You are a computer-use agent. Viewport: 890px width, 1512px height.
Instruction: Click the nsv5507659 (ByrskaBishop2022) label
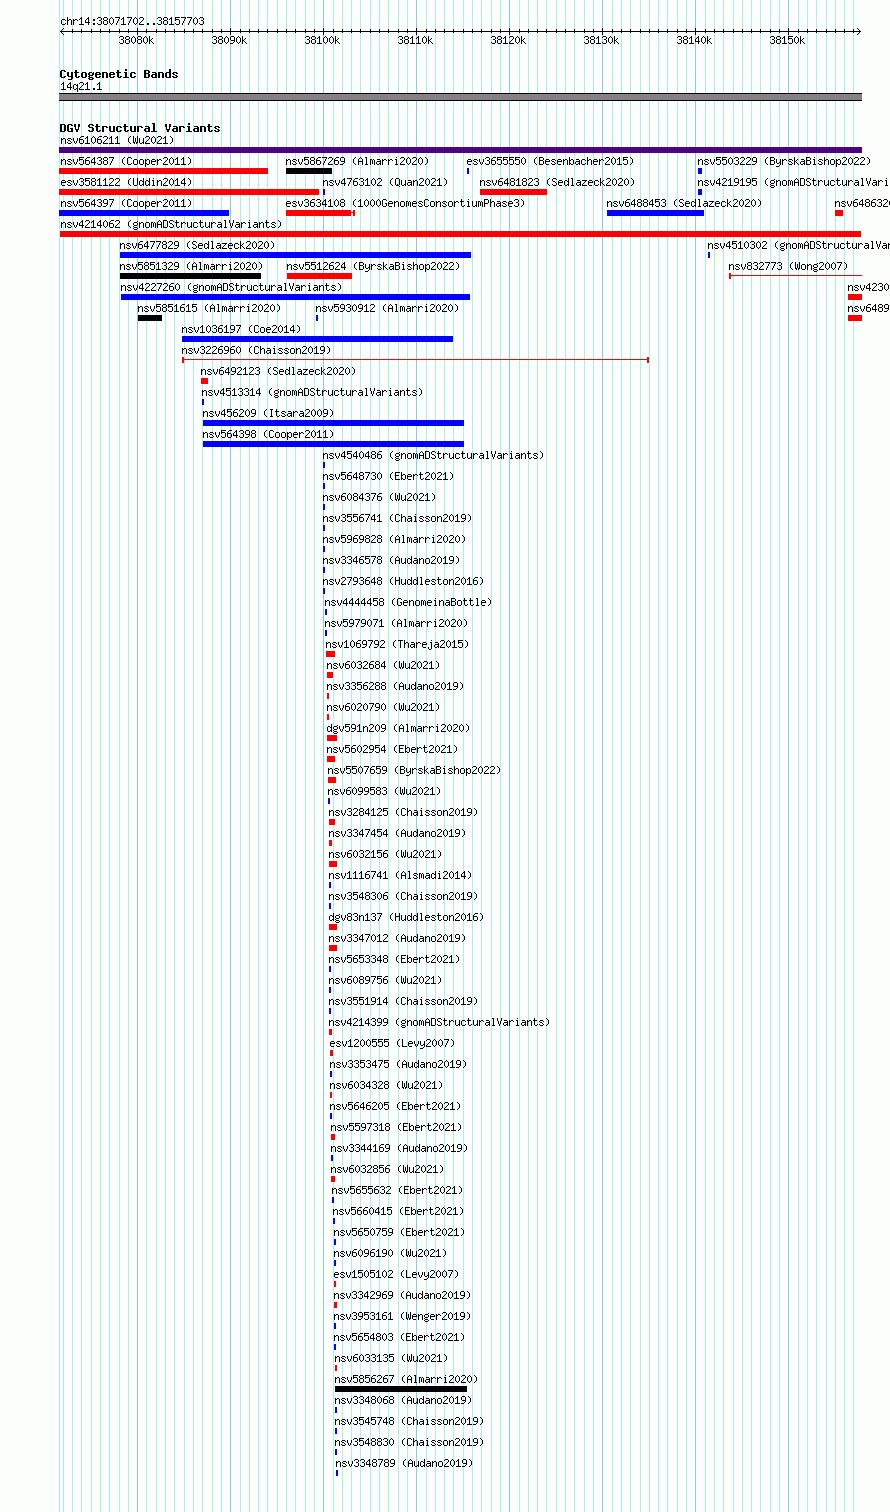point(414,770)
